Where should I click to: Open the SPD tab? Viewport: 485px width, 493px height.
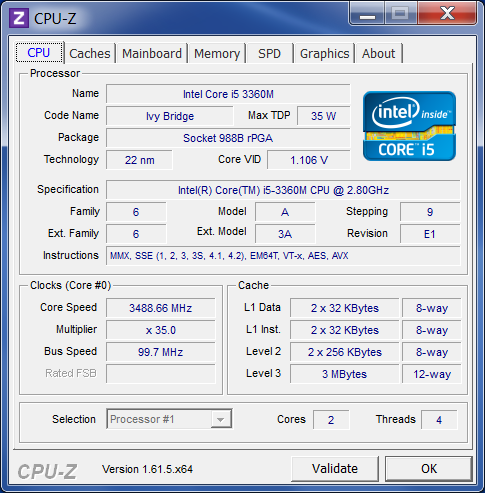(x=270, y=53)
